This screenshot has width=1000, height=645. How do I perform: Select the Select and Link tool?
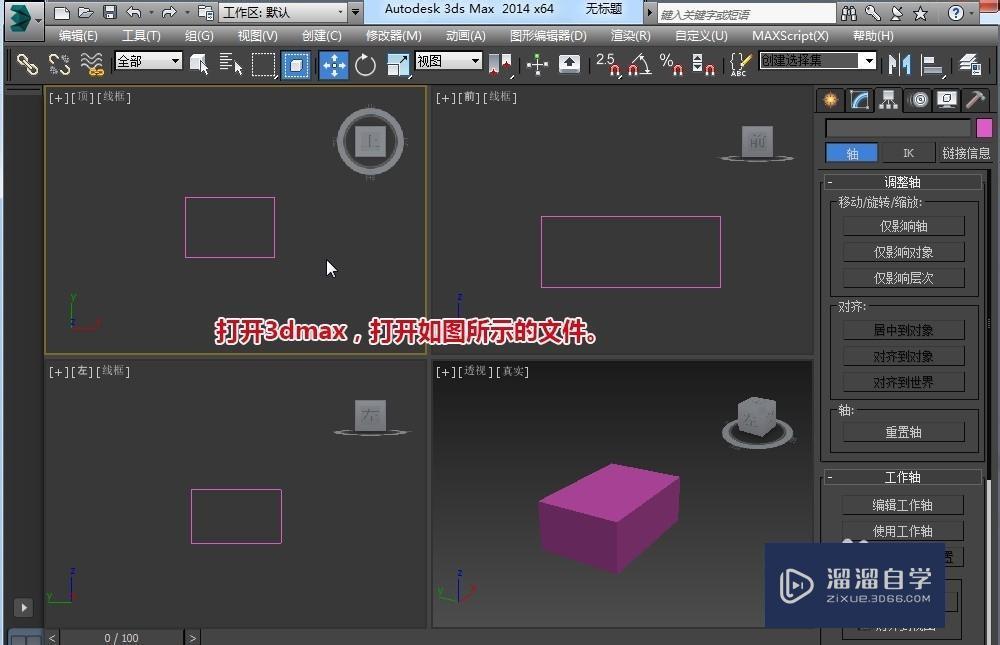(26, 64)
